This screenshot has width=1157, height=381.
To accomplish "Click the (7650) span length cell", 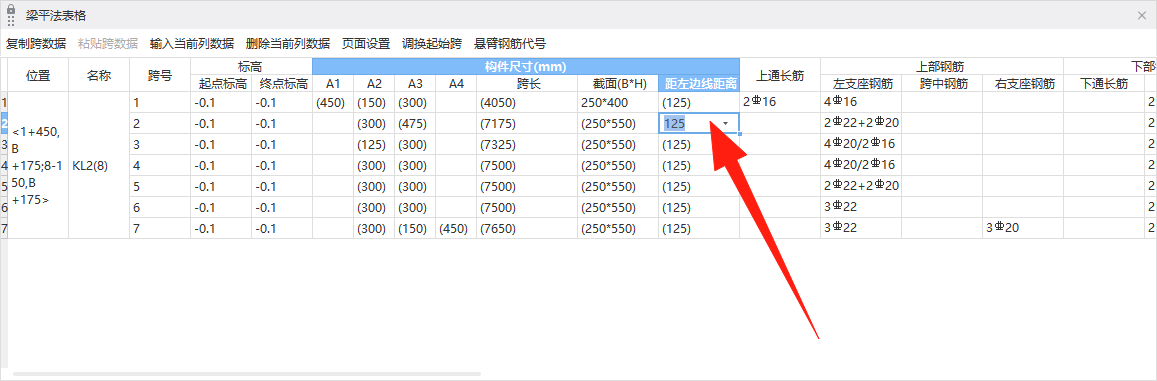I will click(x=527, y=228).
